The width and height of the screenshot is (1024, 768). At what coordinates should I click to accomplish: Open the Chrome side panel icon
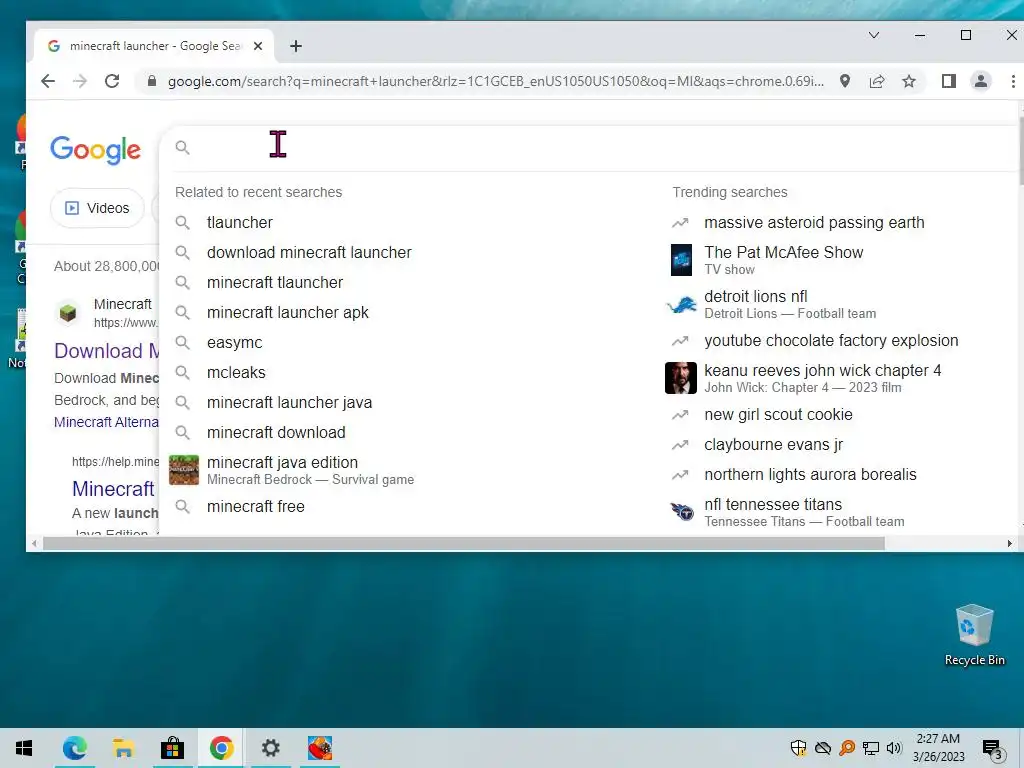949,81
